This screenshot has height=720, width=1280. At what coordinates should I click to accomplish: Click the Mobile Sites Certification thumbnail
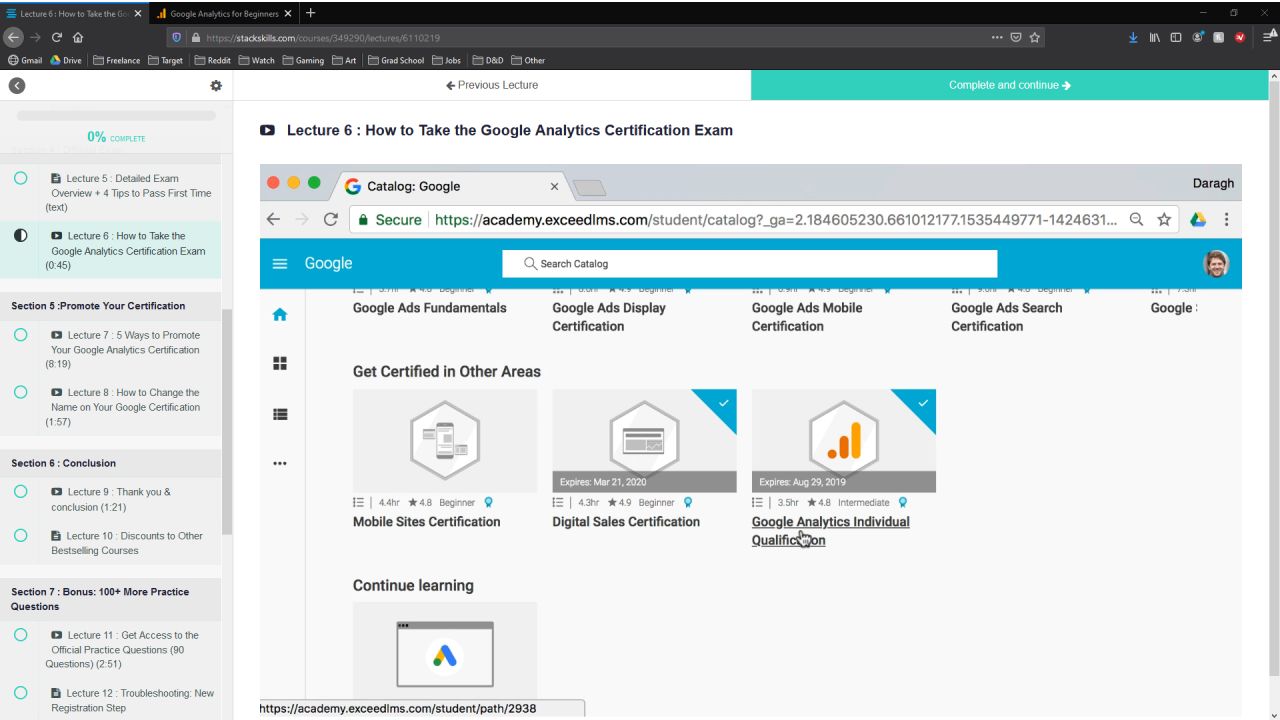(x=445, y=440)
